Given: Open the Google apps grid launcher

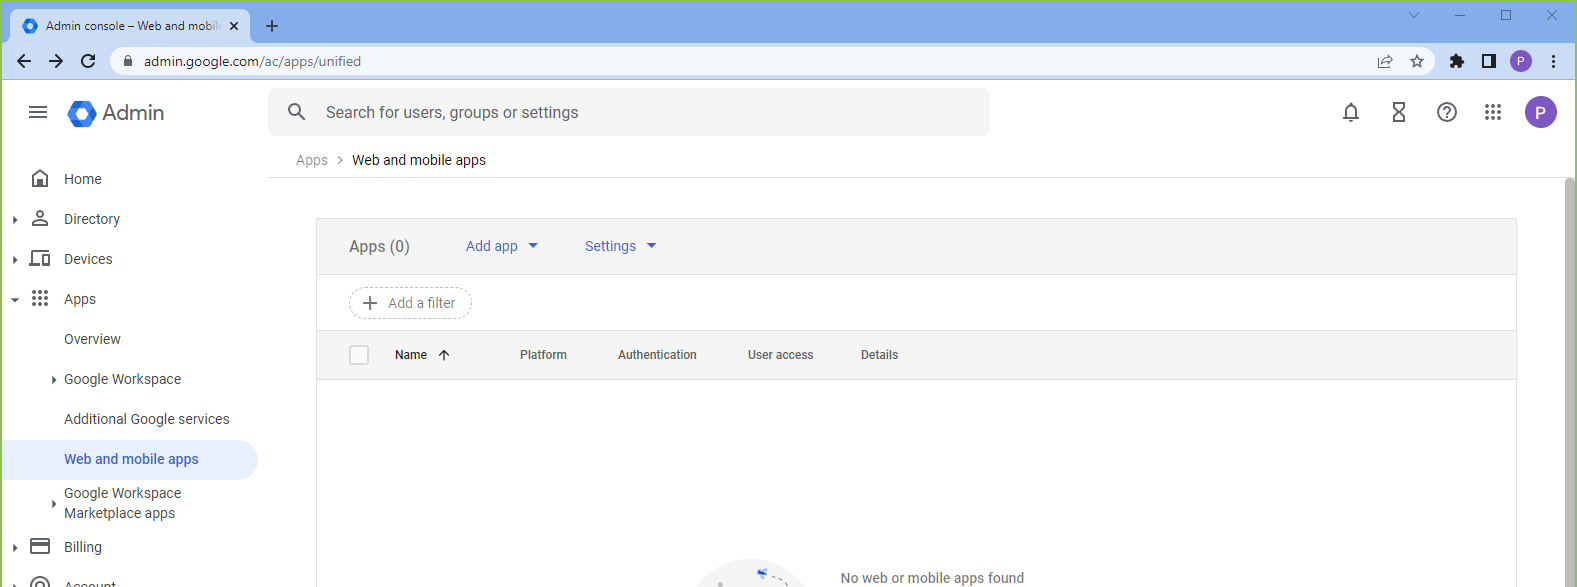Looking at the screenshot, I should click(1493, 112).
